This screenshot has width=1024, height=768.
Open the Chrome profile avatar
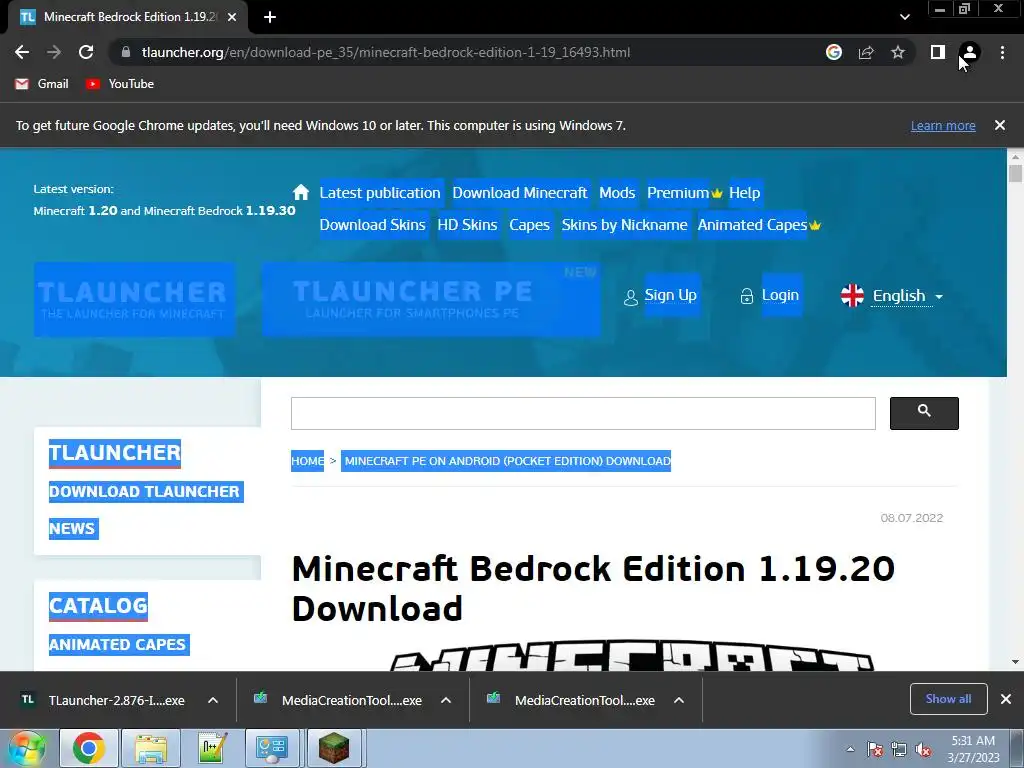click(x=970, y=52)
